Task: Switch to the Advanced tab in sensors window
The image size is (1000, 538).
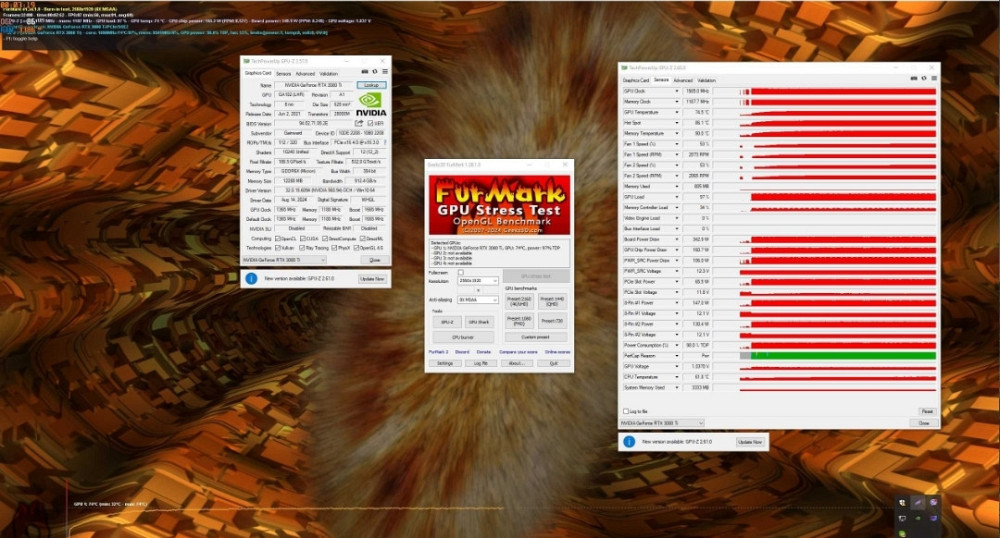Action: pyautogui.click(x=683, y=80)
